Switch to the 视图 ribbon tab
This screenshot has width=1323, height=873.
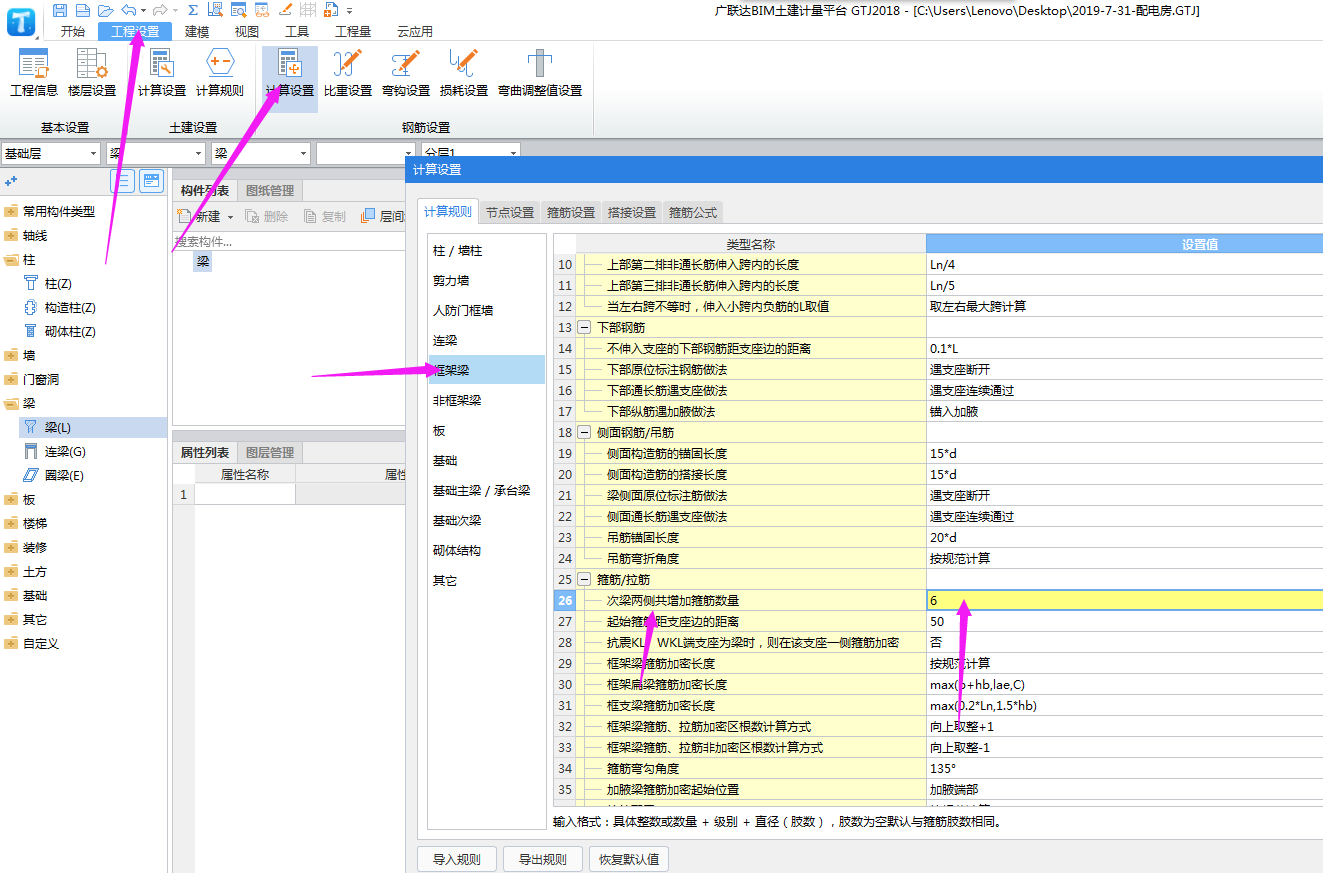click(x=246, y=31)
